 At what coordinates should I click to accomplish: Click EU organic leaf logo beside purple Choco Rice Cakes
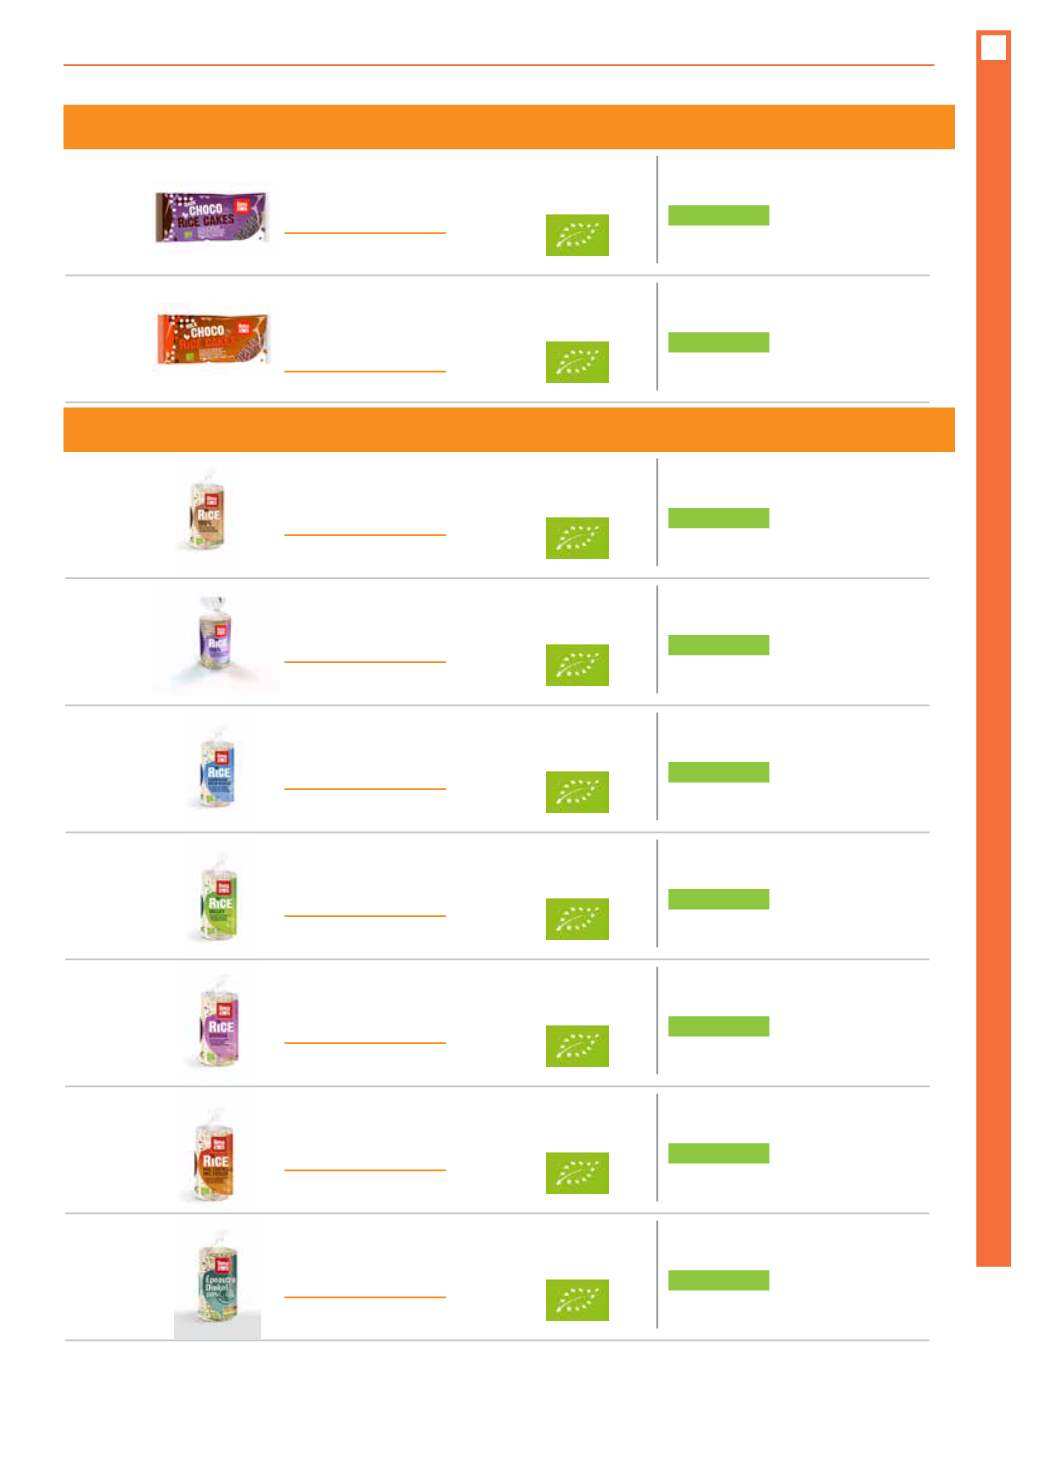577,235
